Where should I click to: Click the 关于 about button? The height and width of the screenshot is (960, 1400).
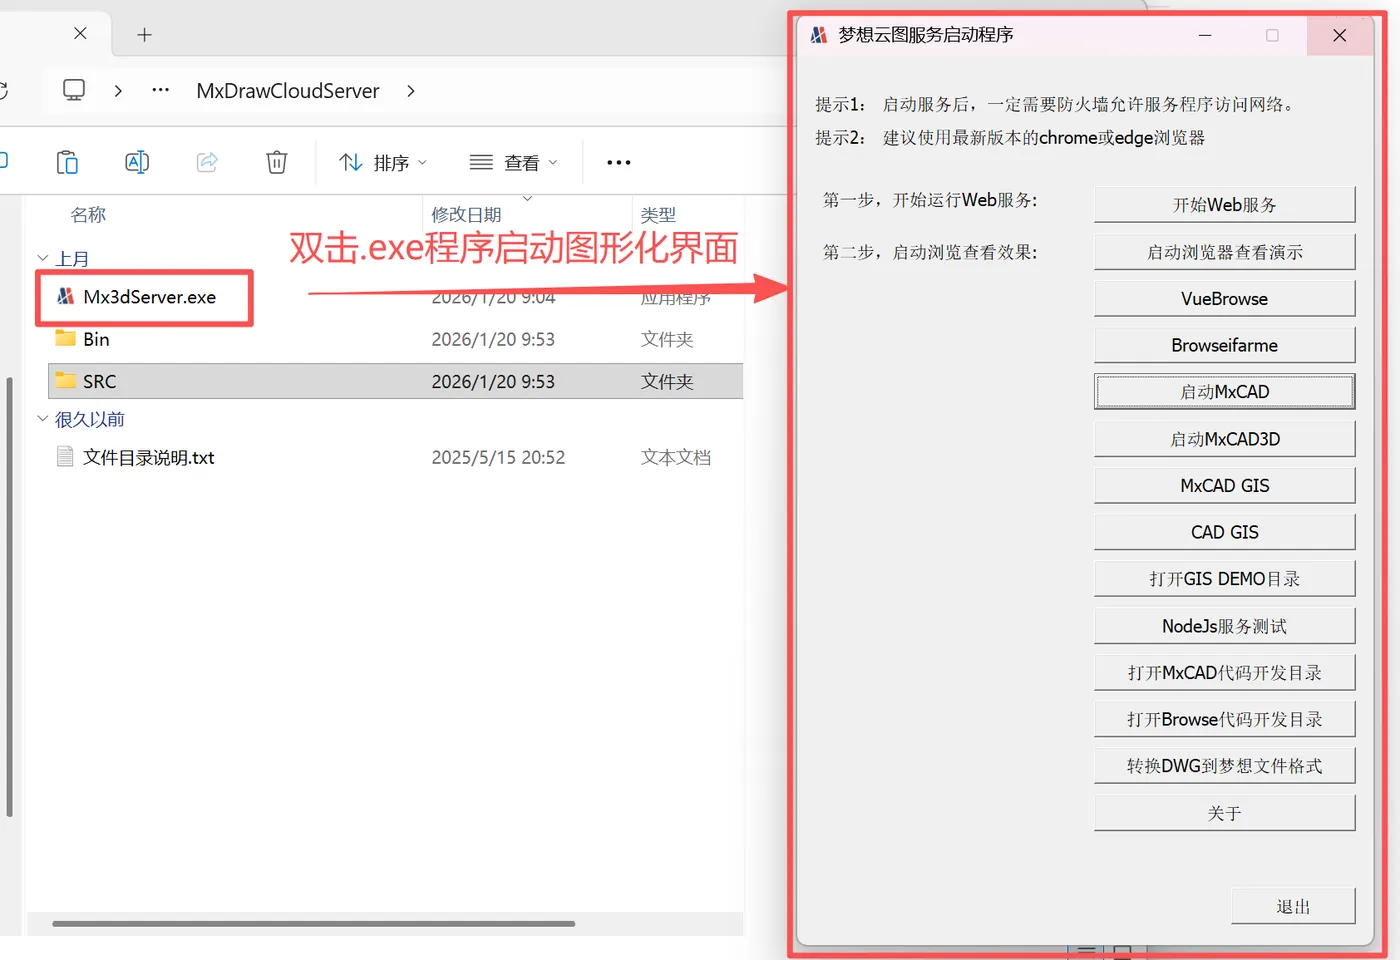pyautogui.click(x=1225, y=813)
